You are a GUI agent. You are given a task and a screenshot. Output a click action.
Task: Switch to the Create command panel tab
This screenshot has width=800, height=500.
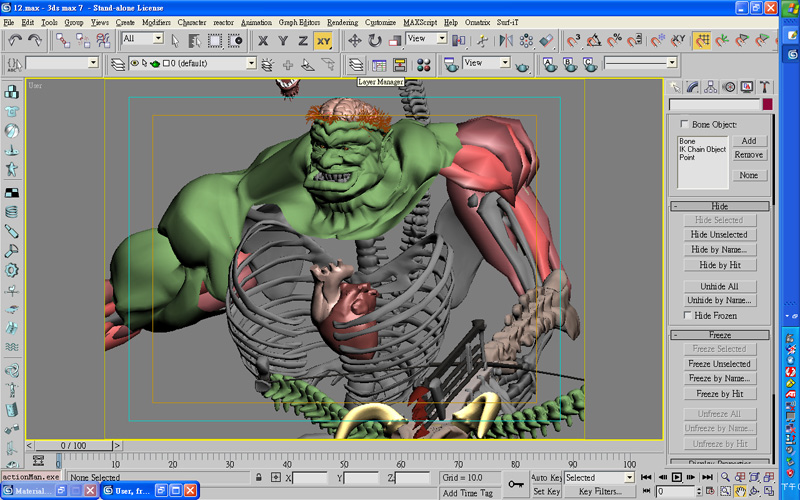[x=675, y=87]
